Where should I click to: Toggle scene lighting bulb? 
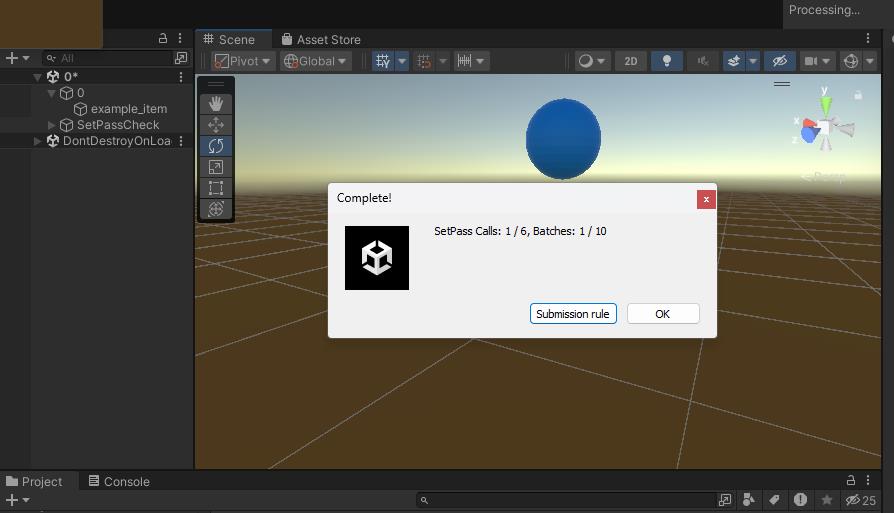[667, 61]
